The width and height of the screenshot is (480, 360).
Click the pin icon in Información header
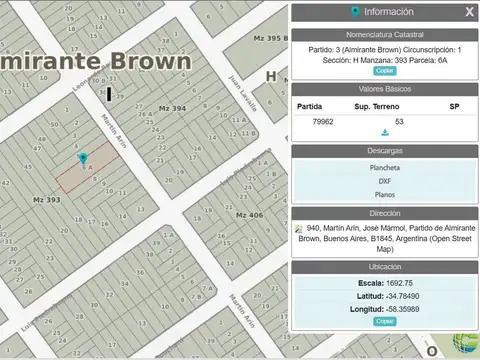click(355, 12)
